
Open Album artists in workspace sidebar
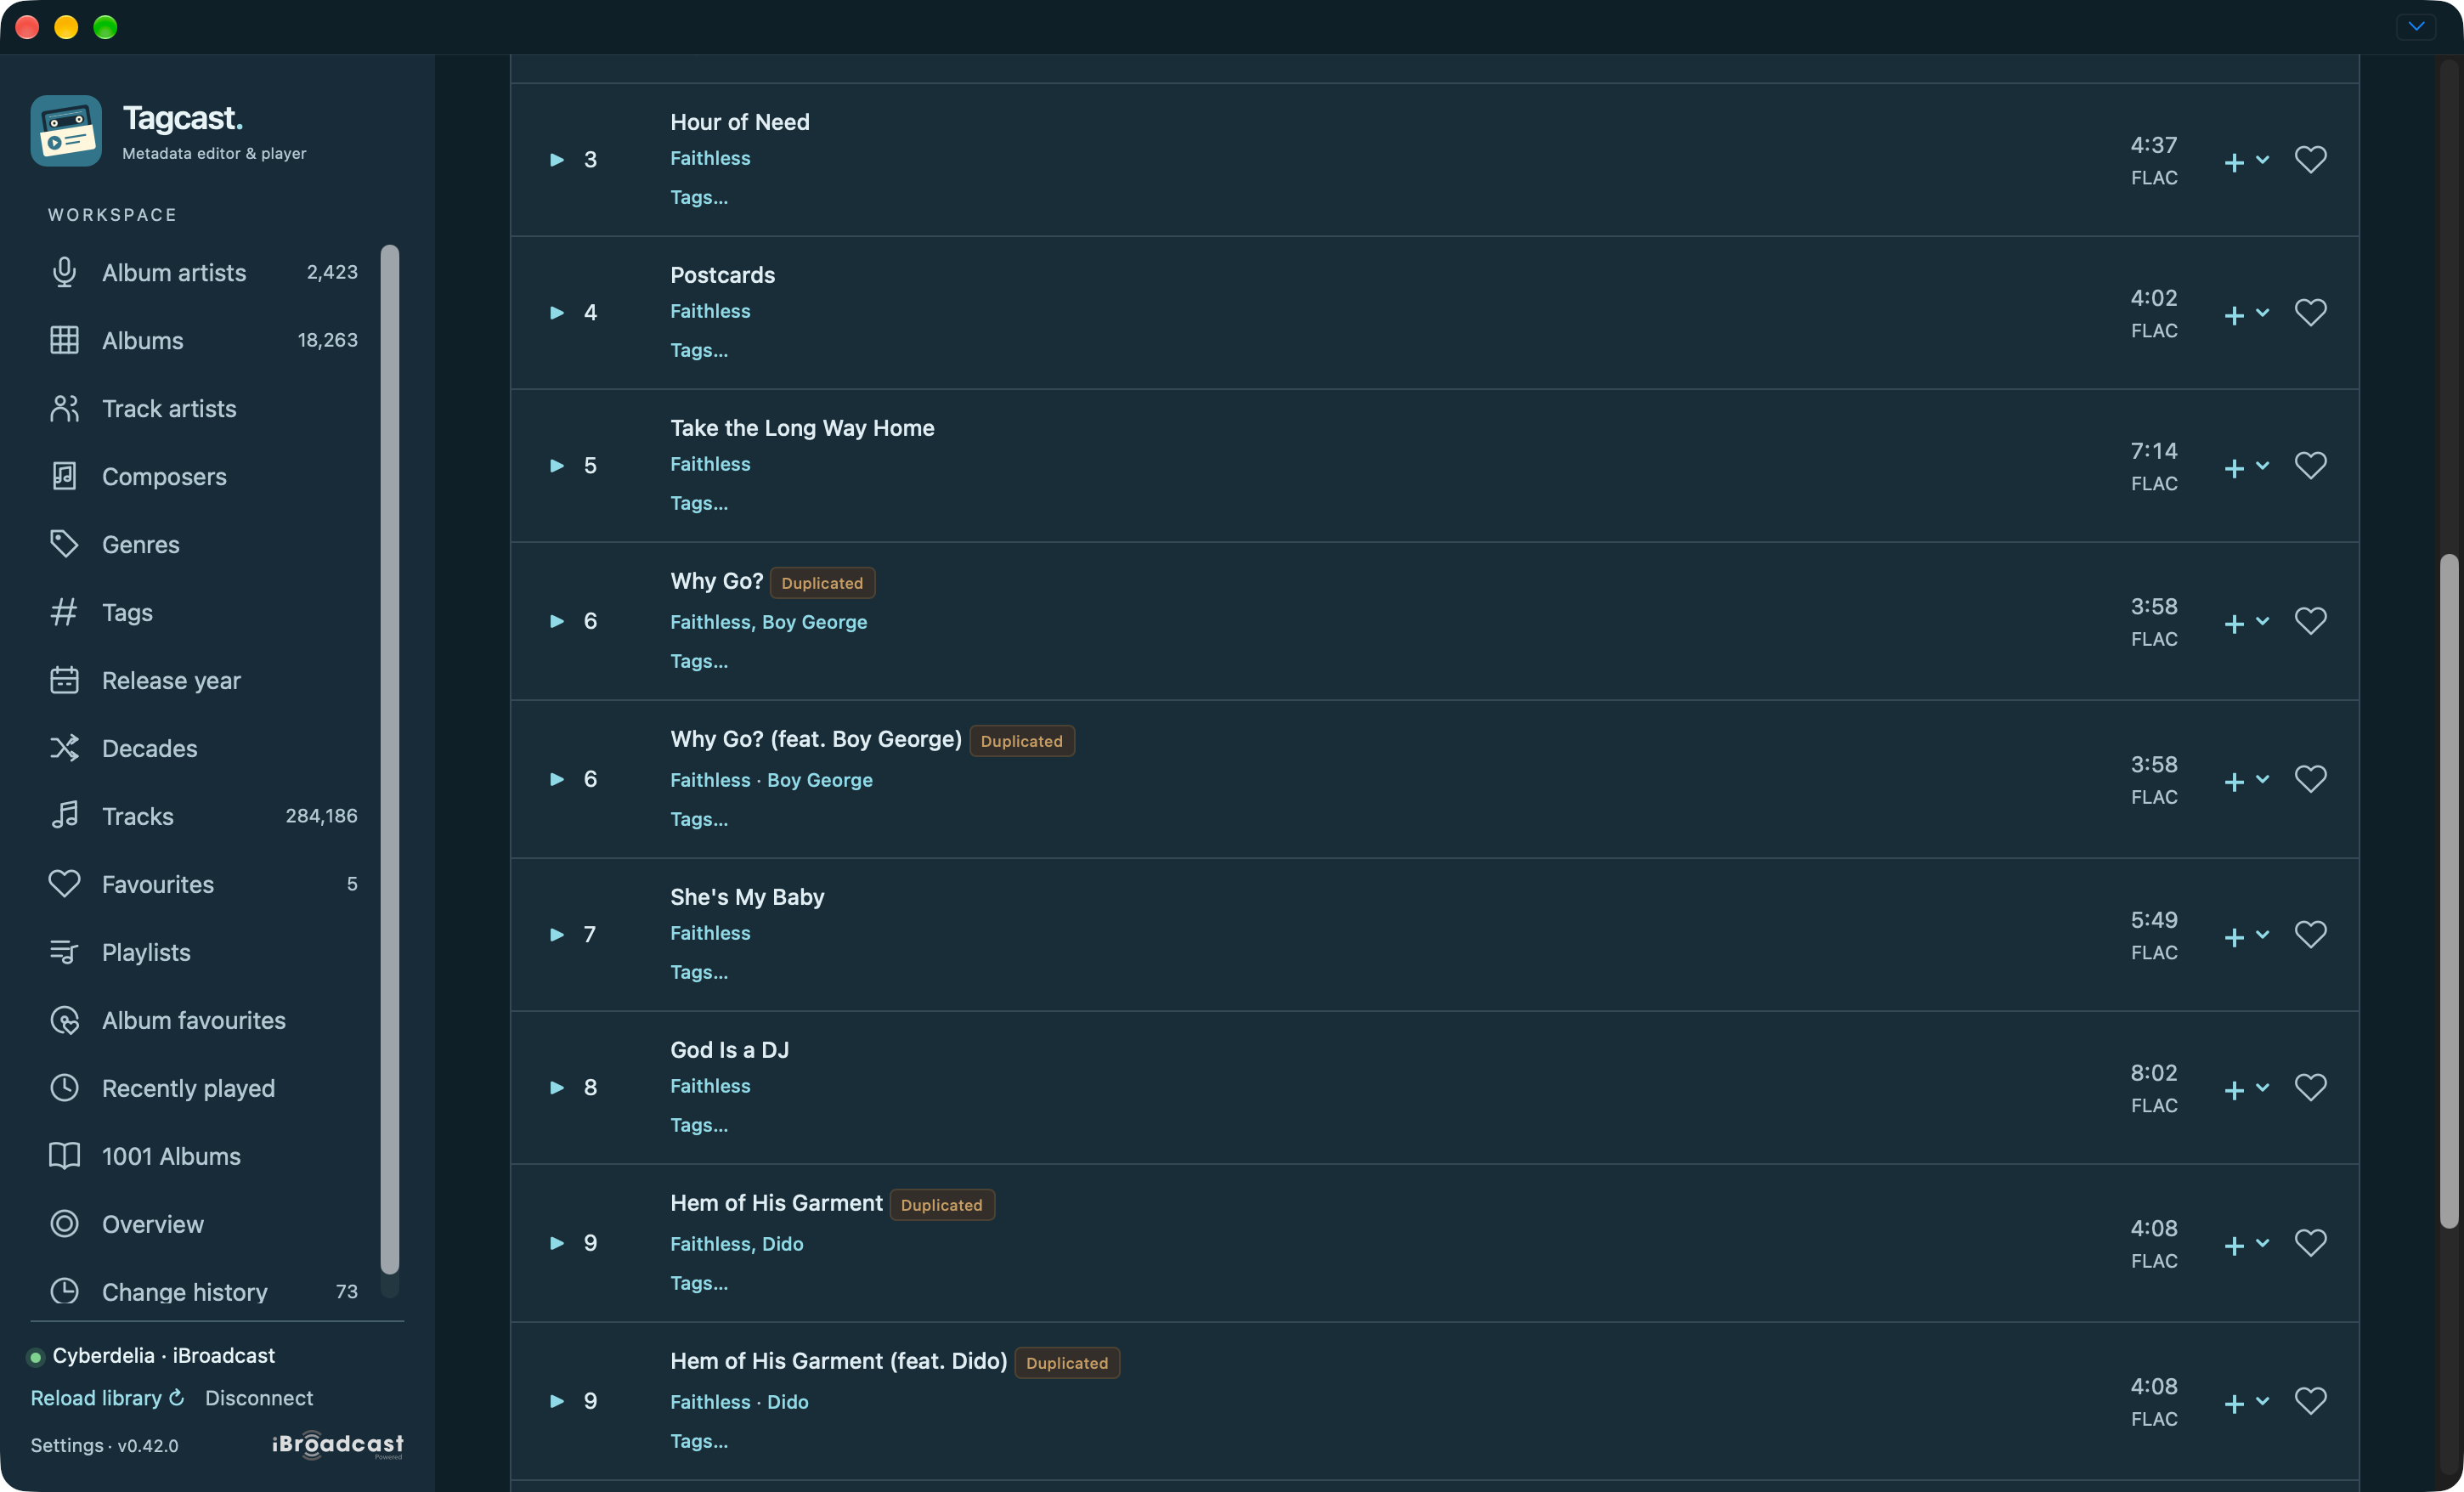204,272
